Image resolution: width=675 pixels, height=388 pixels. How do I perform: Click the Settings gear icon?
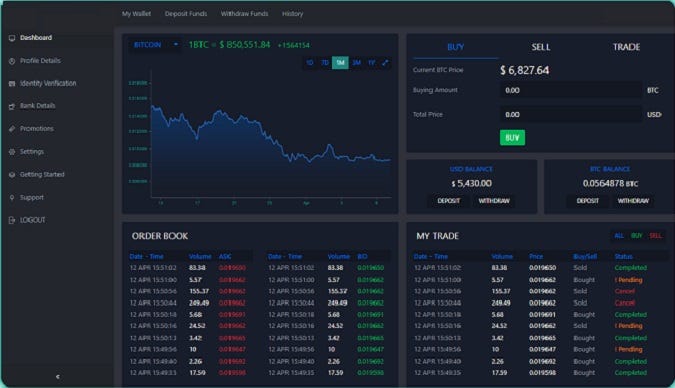12,152
